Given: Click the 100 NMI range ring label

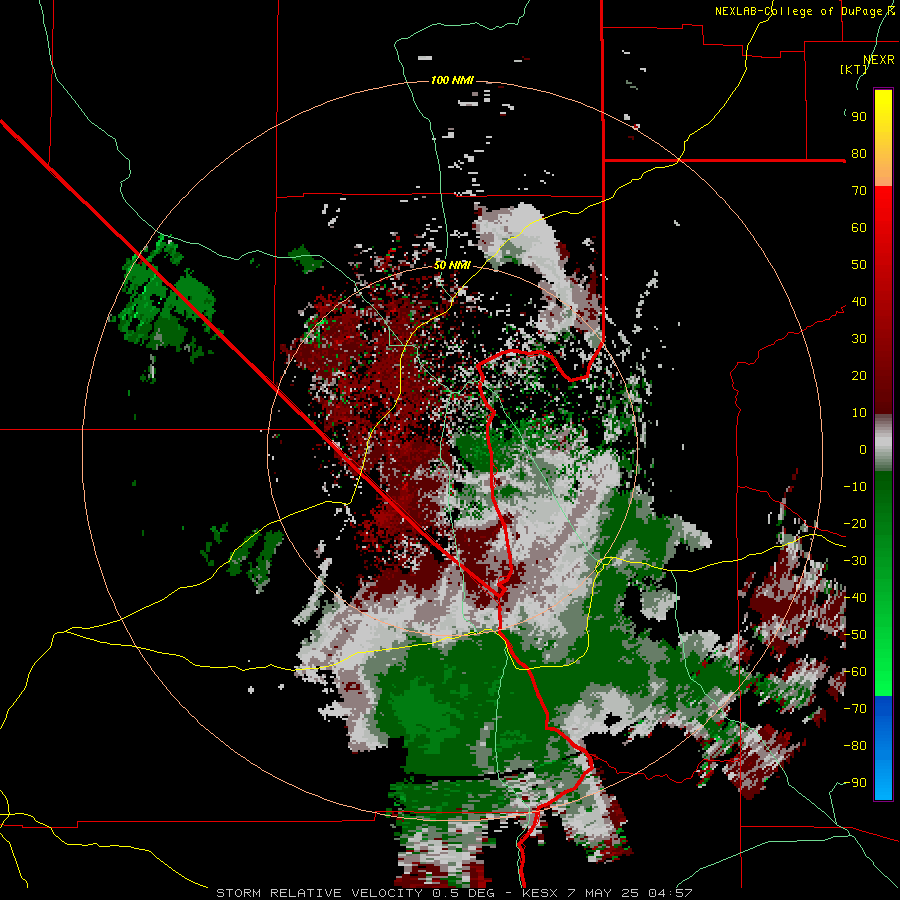Looking at the screenshot, I should (452, 80).
